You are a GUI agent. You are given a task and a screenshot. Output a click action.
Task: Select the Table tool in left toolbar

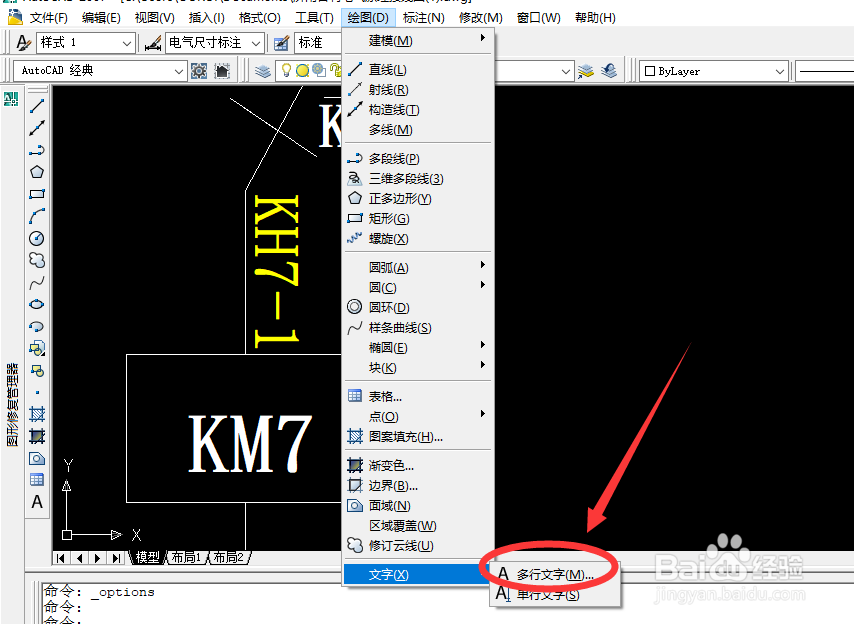coord(37,480)
